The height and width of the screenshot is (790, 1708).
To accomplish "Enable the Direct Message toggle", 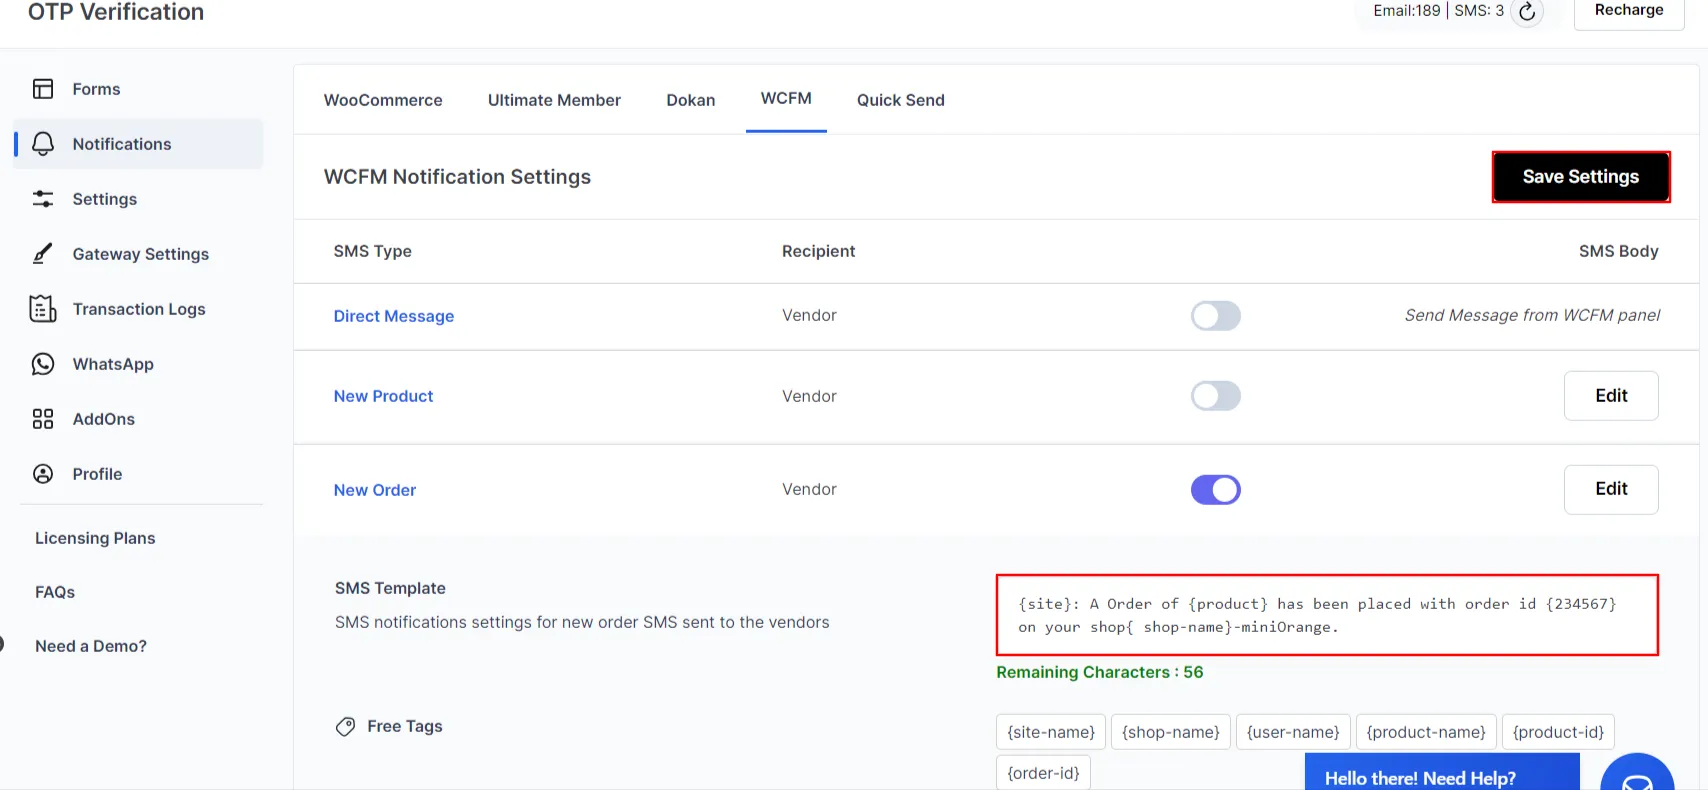I will 1216,316.
